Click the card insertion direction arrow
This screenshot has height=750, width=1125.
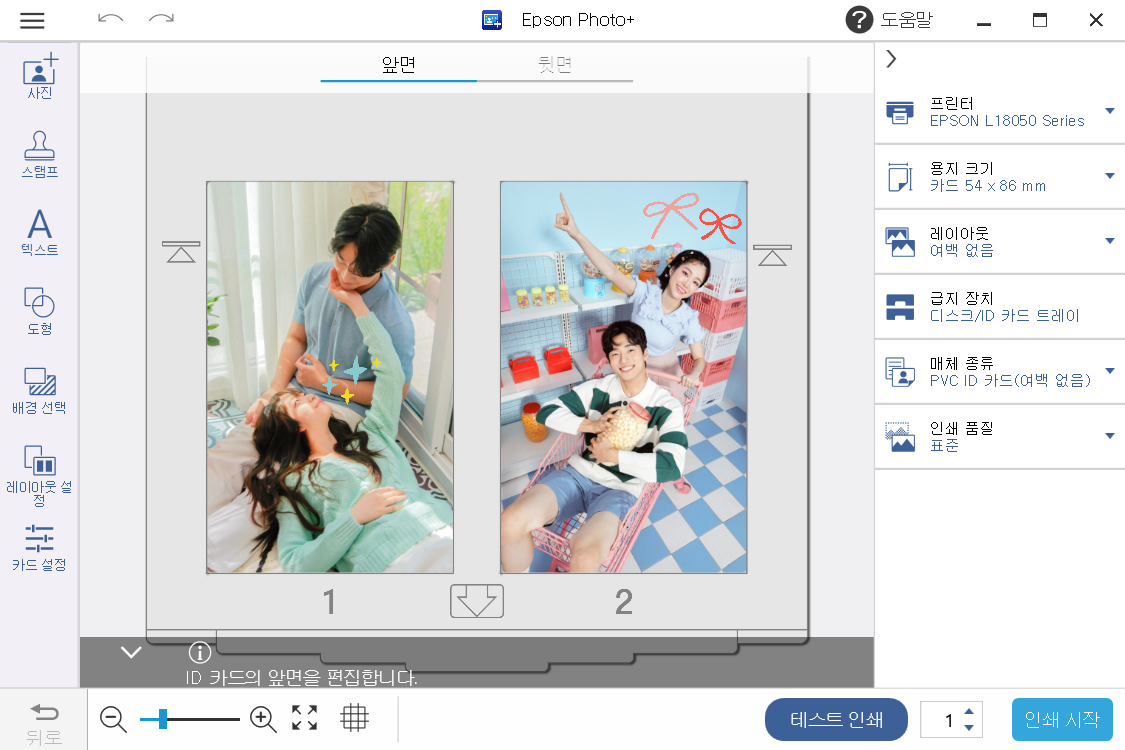tap(477, 601)
